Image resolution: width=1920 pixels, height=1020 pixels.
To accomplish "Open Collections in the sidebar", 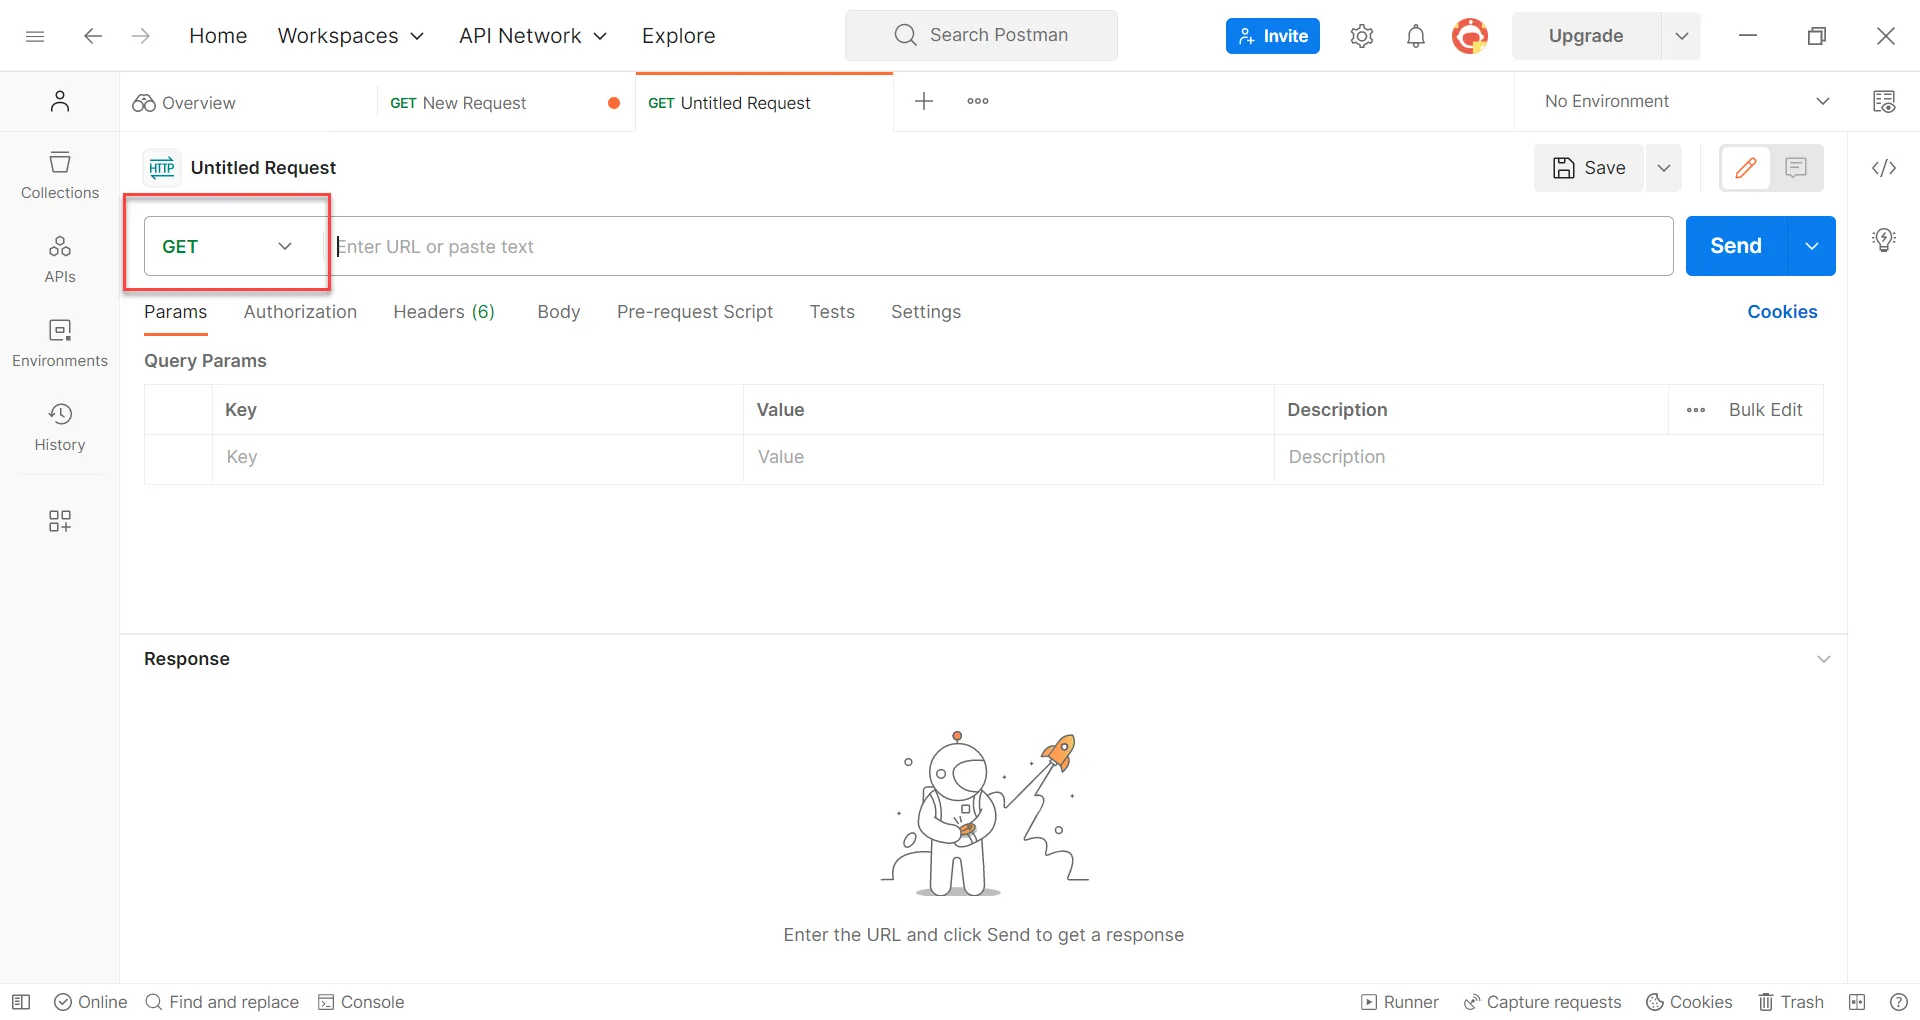I will pyautogui.click(x=60, y=175).
